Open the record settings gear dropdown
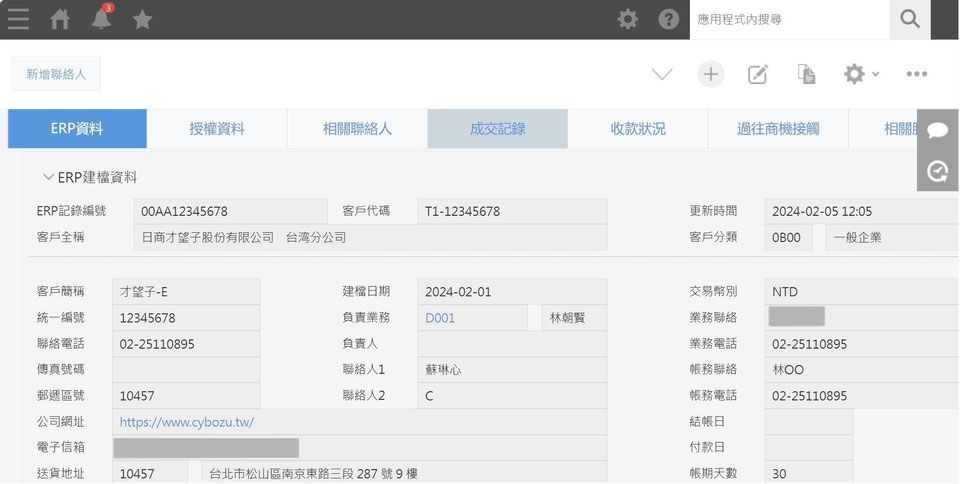Screen dimensions: 960x484 point(861,74)
